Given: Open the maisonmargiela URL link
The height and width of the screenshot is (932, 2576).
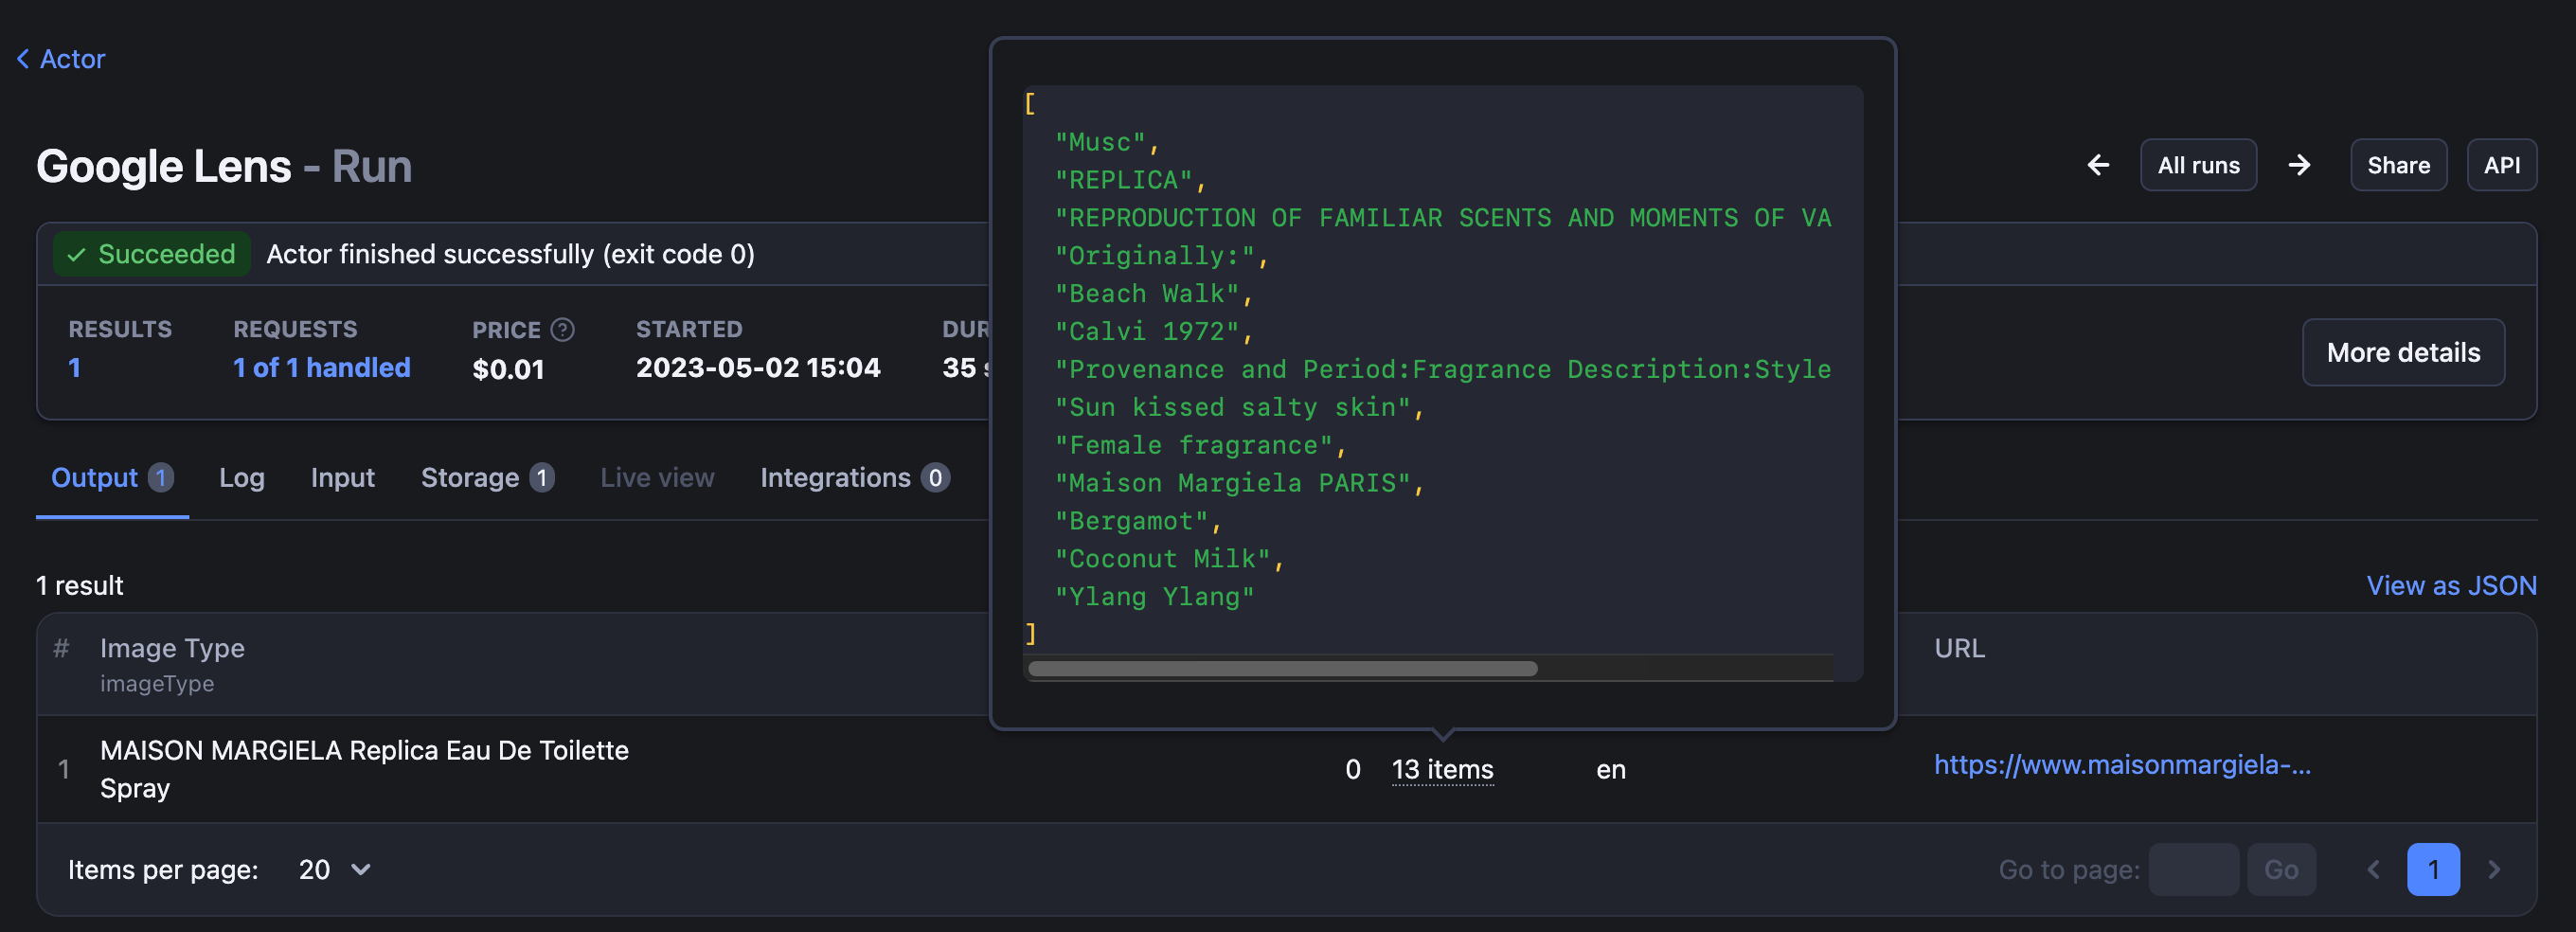Looking at the screenshot, I should point(2121,765).
